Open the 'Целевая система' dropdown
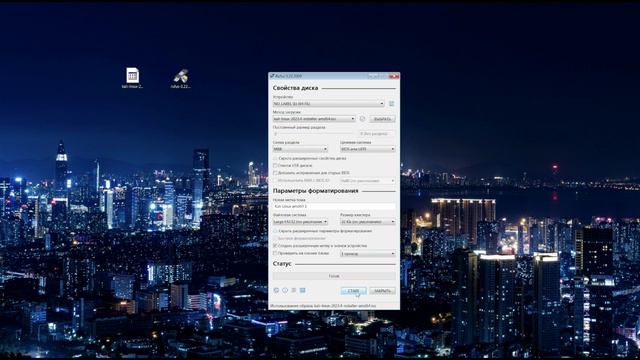This screenshot has height=360, width=640. (x=368, y=149)
